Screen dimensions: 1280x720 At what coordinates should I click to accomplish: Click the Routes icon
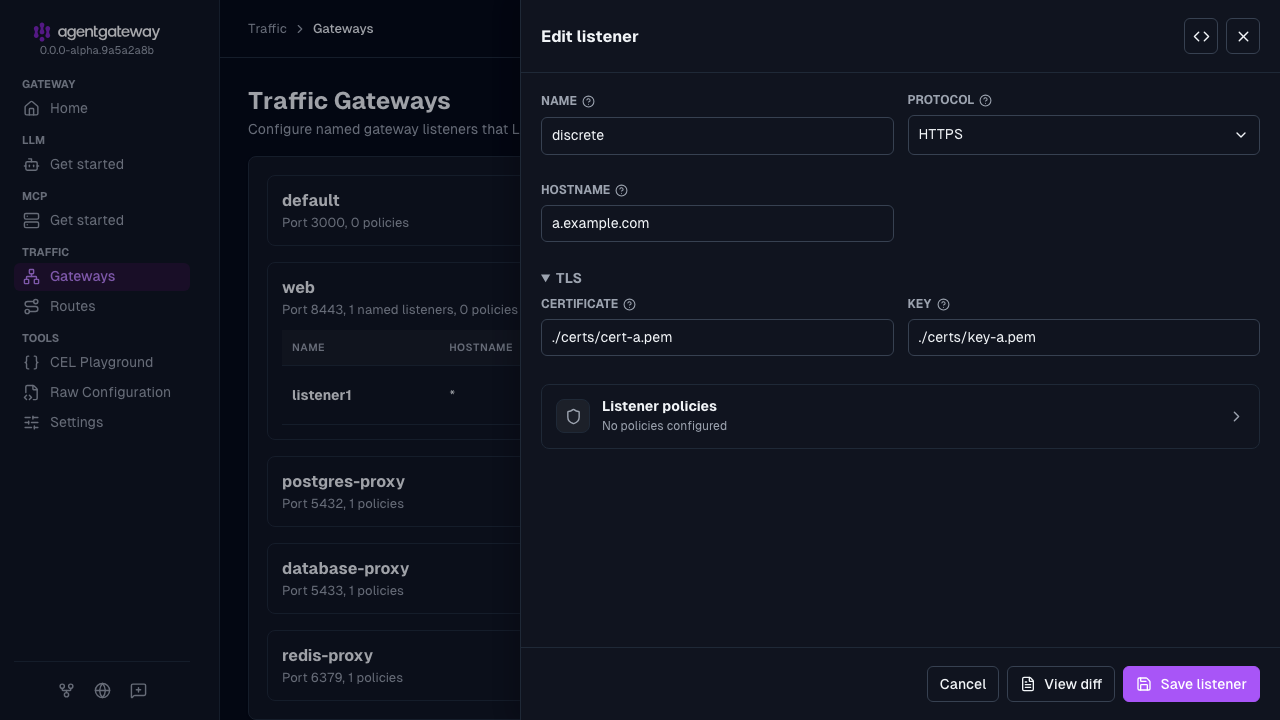(32, 306)
